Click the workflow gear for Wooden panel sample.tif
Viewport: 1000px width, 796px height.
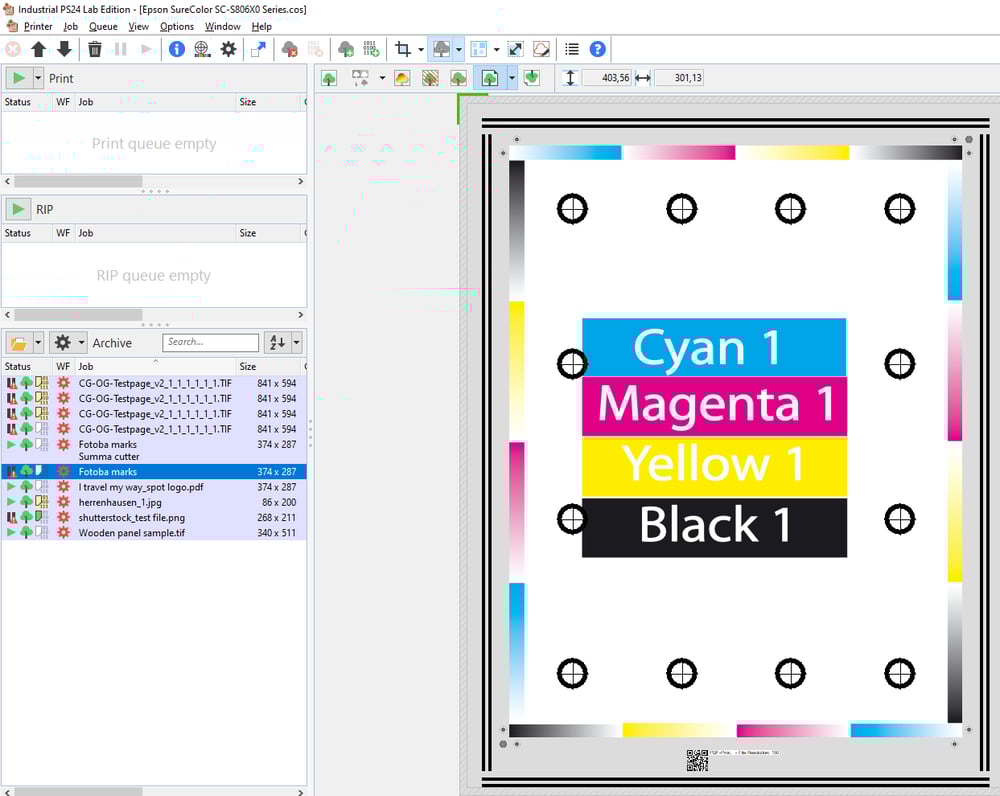pyautogui.click(x=63, y=533)
